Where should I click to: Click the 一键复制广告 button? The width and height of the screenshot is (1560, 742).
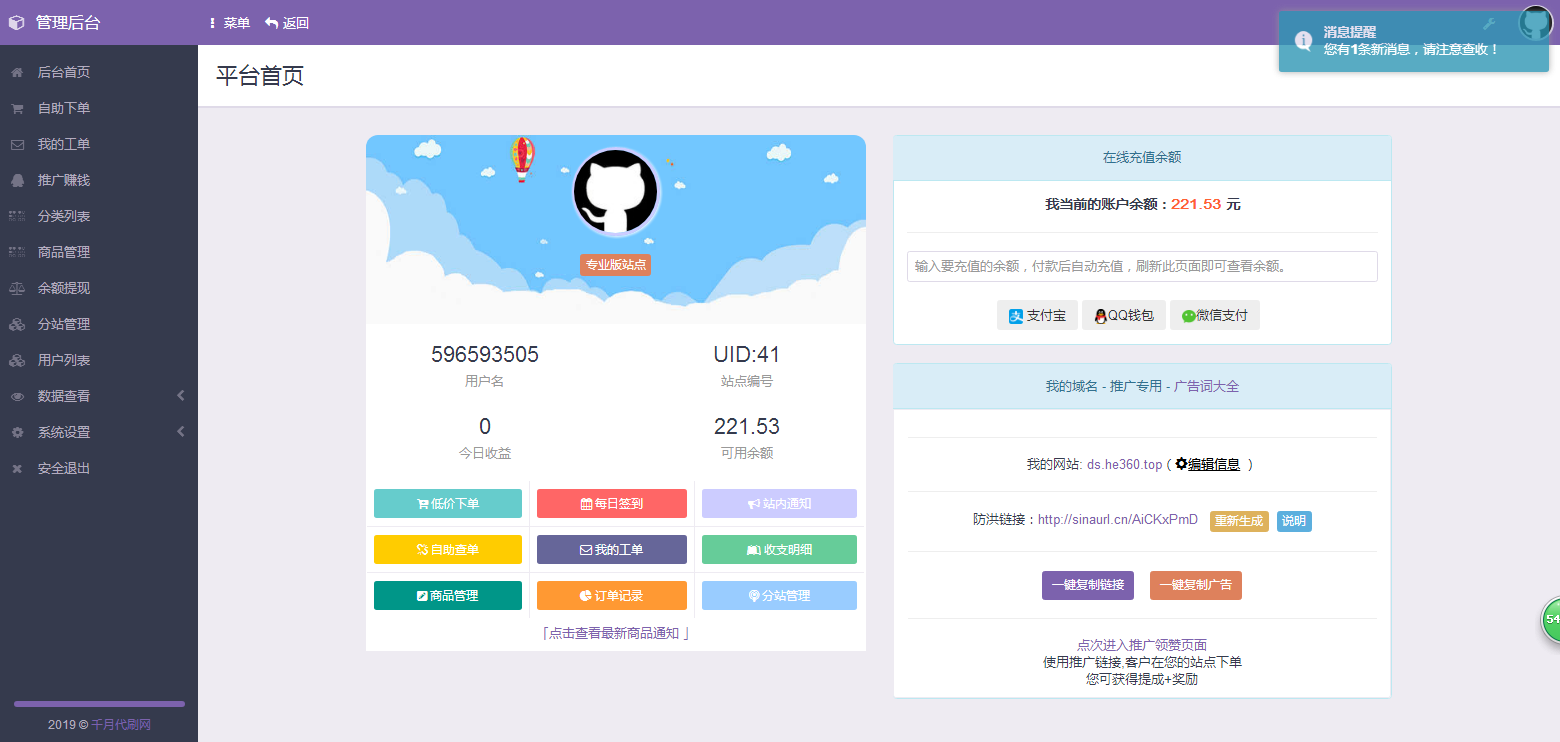coord(1196,585)
